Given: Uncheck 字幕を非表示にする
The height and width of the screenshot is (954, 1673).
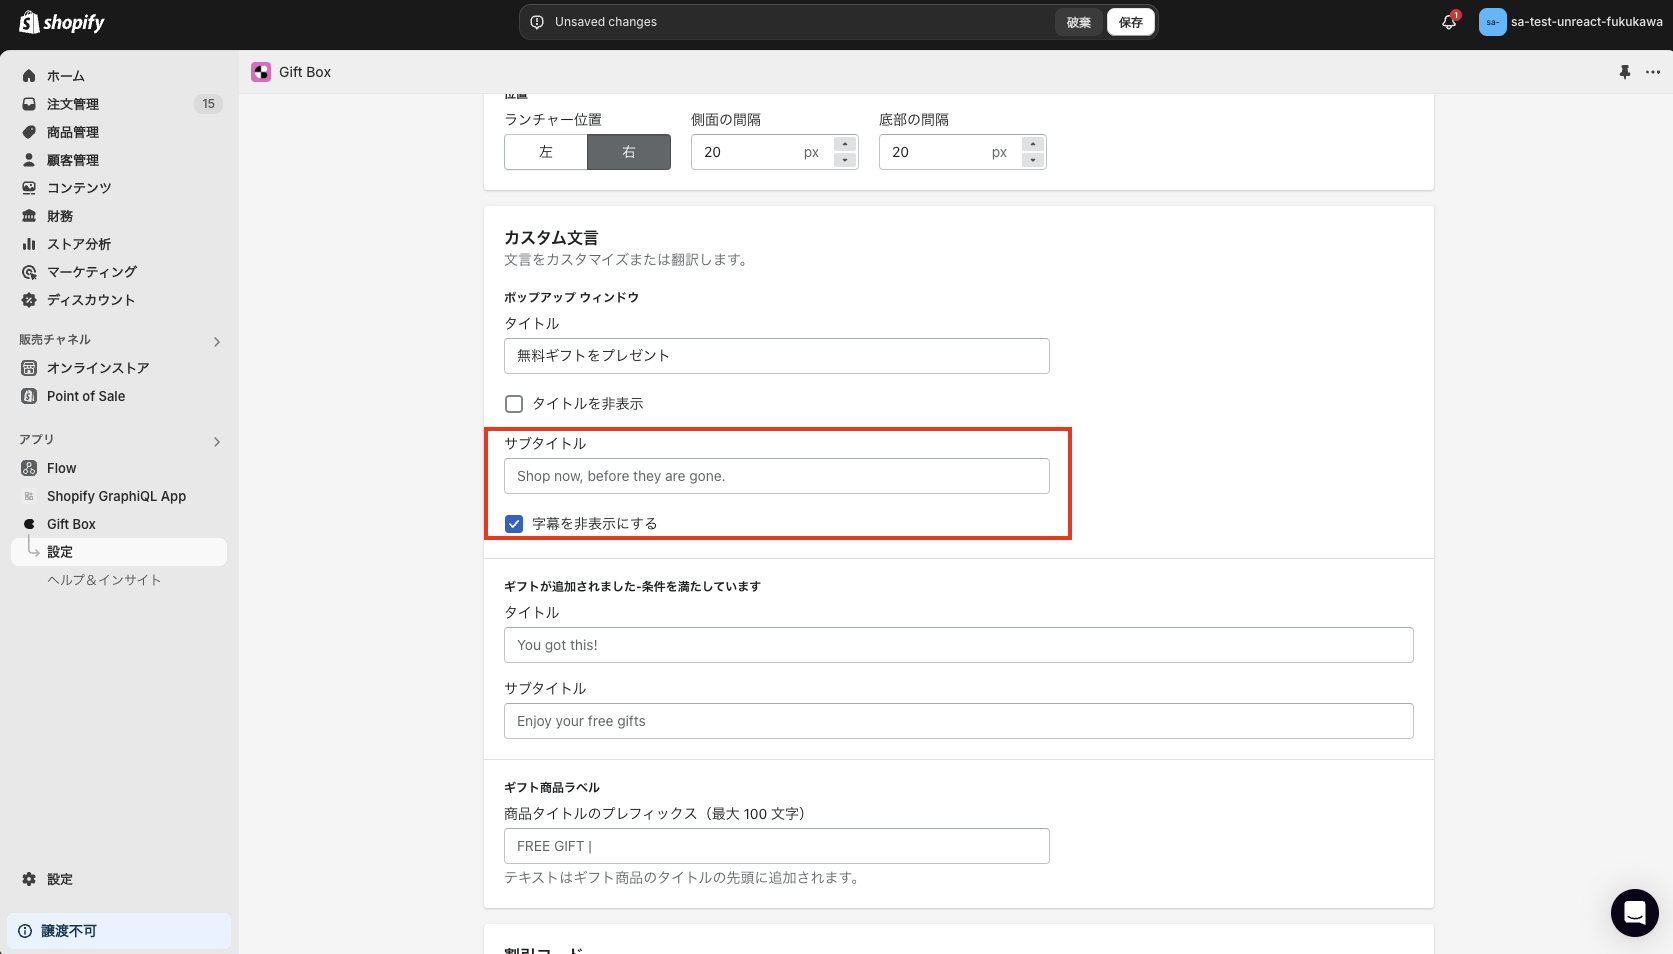Looking at the screenshot, I should click(x=513, y=523).
